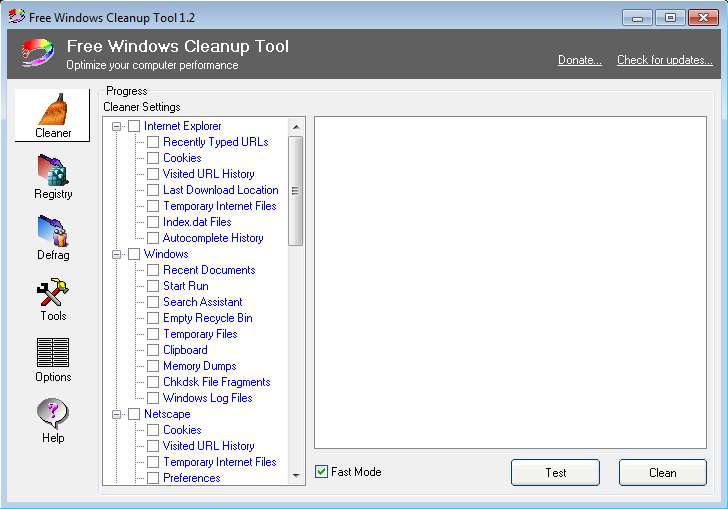This screenshot has width=728, height=509.
Task: Collapse the Internet Explorer tree node
Action: [x=116, y=126]
